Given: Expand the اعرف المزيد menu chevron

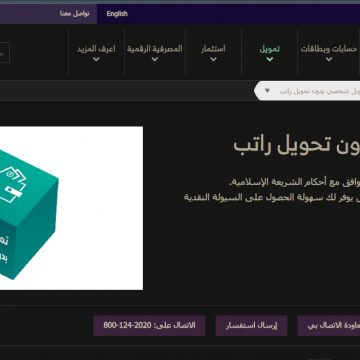Looking at the screenshot, I should [x=96, y=60].
